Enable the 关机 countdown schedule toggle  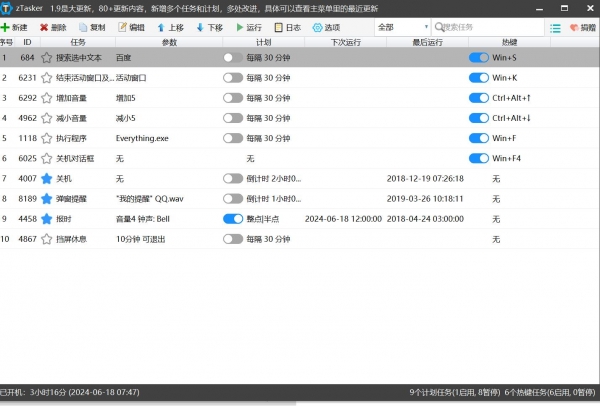pyautogui.click(x=233, y=179)
